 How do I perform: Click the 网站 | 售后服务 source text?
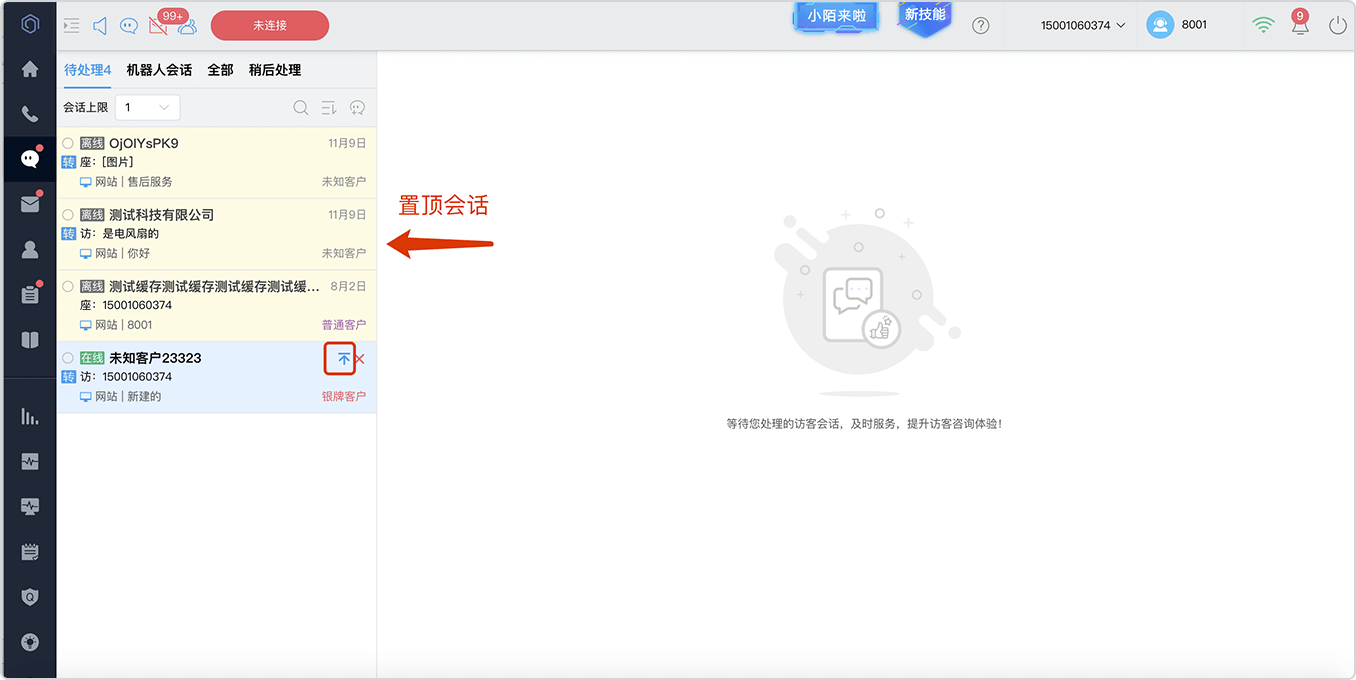[133, 182]
